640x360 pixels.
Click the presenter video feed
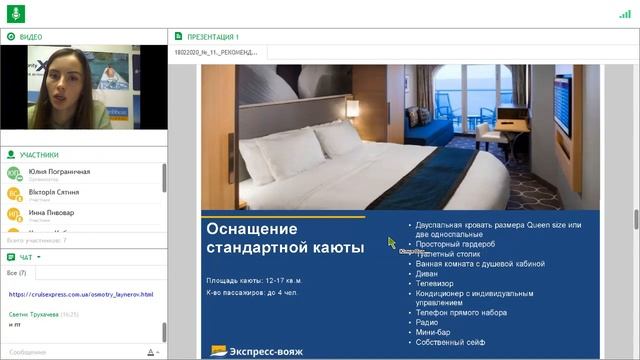[84, 87]
